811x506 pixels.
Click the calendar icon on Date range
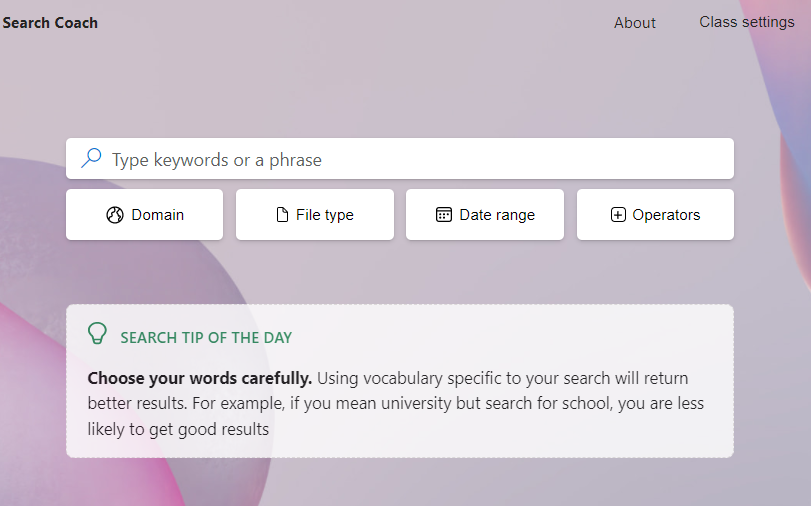[444, 215]
